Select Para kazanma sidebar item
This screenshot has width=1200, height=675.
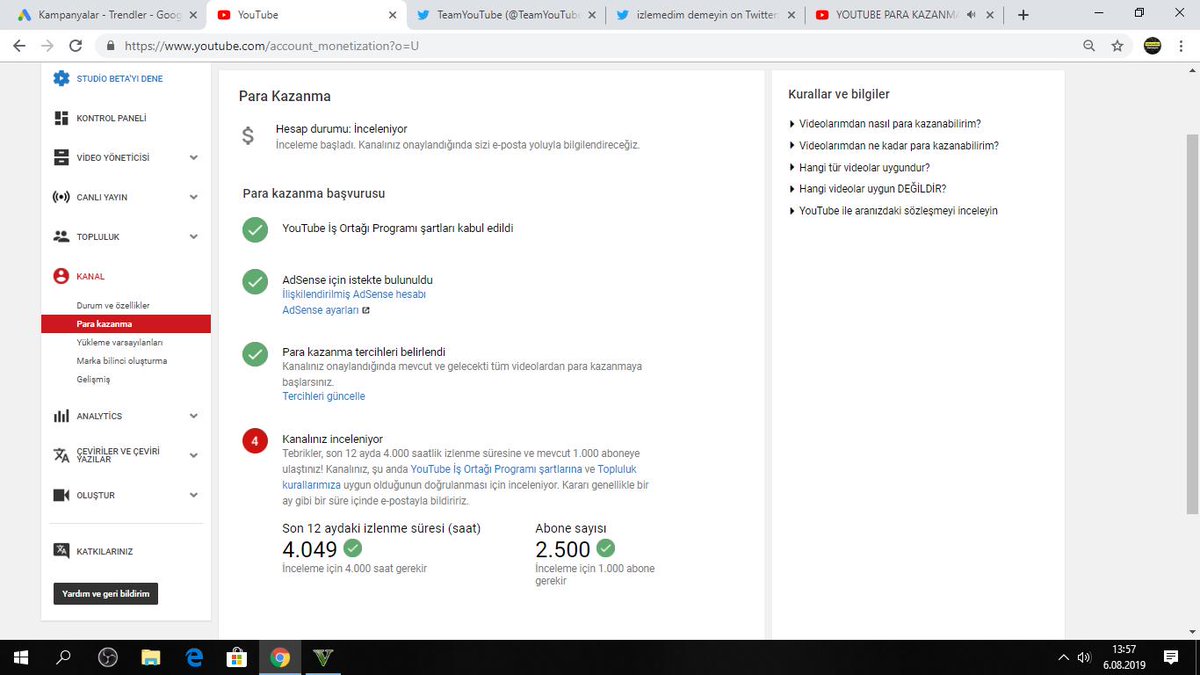pyautogui.click(x=126, y=324)
